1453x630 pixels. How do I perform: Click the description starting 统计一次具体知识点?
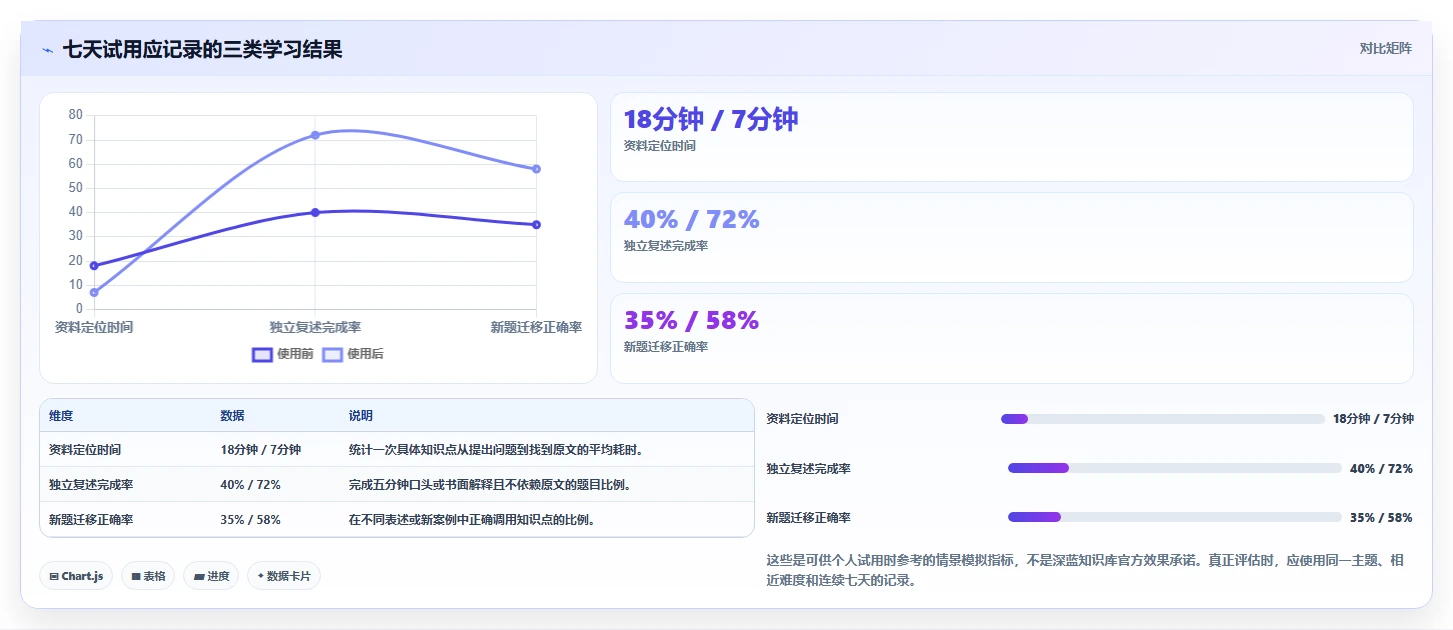click(497, 450)
